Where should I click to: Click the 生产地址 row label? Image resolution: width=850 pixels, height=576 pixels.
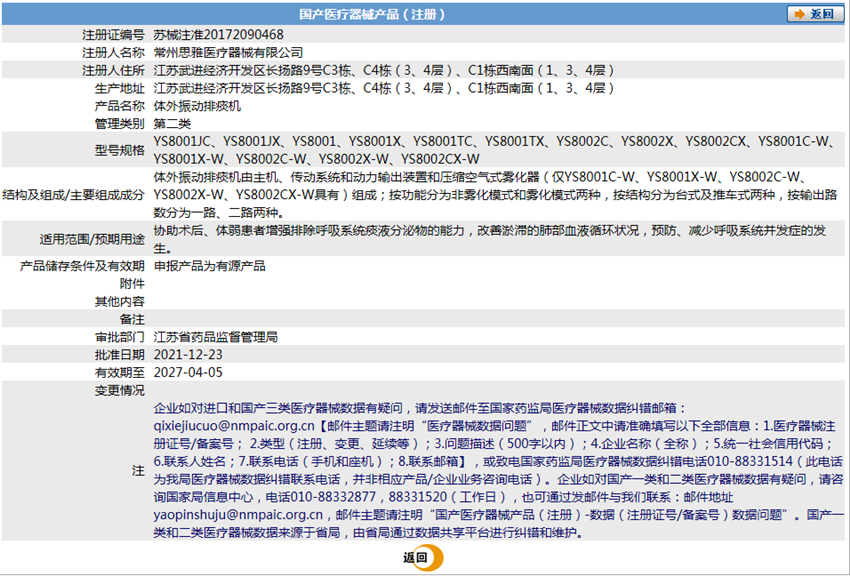tap(120, 88)
